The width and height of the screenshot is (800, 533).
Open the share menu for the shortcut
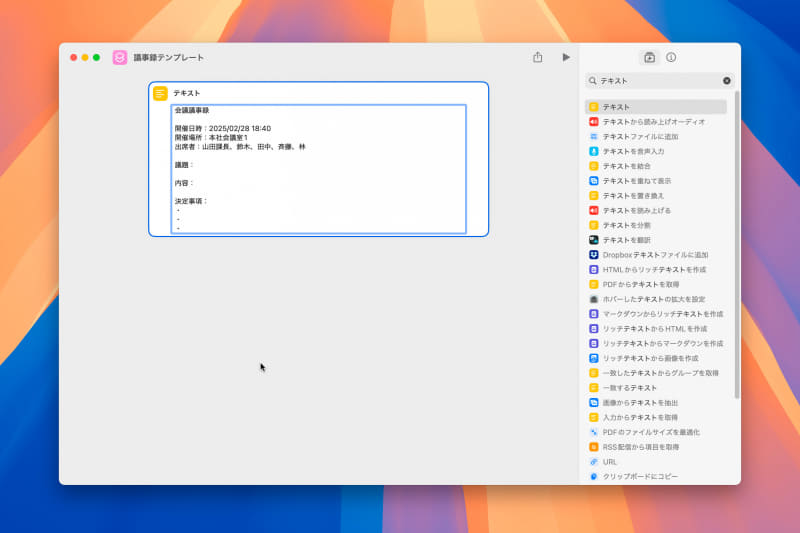point(538,57)
